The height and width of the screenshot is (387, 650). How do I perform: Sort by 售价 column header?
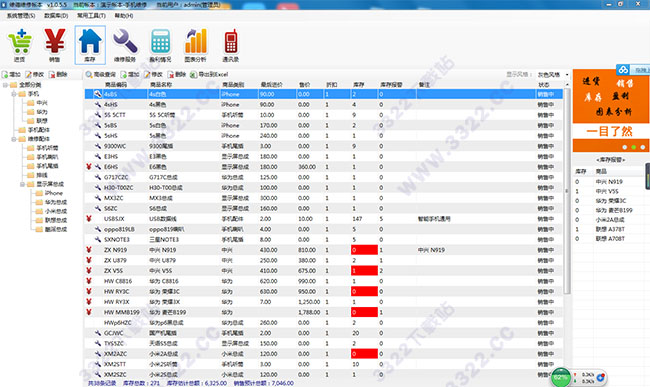(x=305, y=85)
